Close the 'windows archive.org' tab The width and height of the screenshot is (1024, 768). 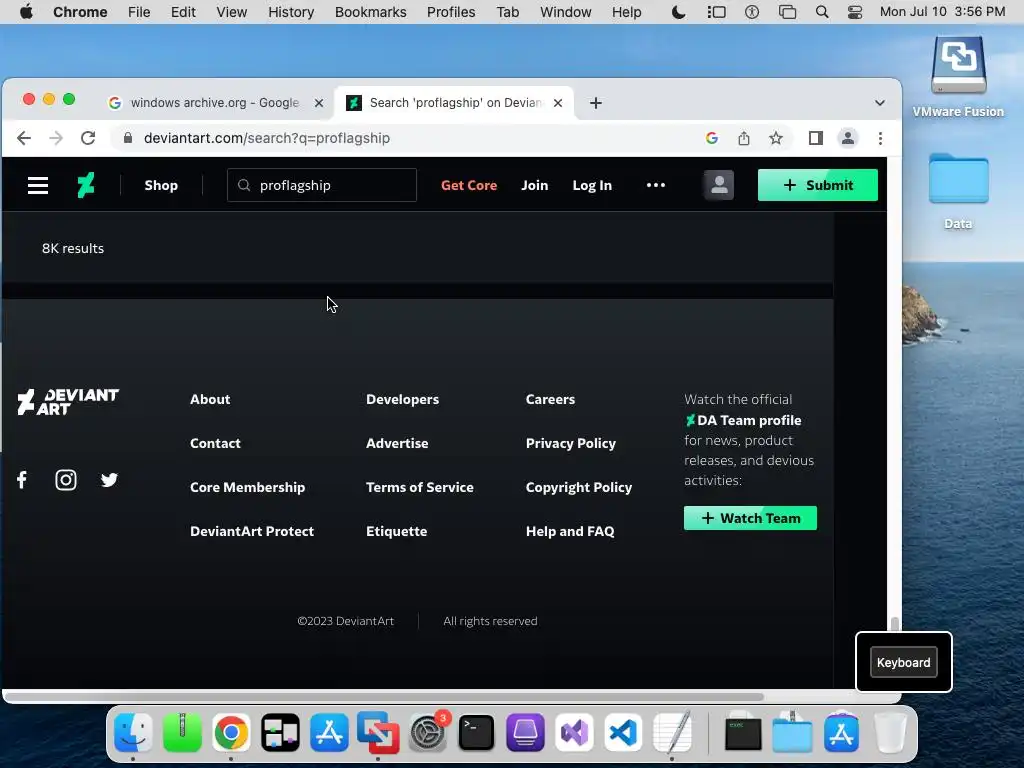319,103
